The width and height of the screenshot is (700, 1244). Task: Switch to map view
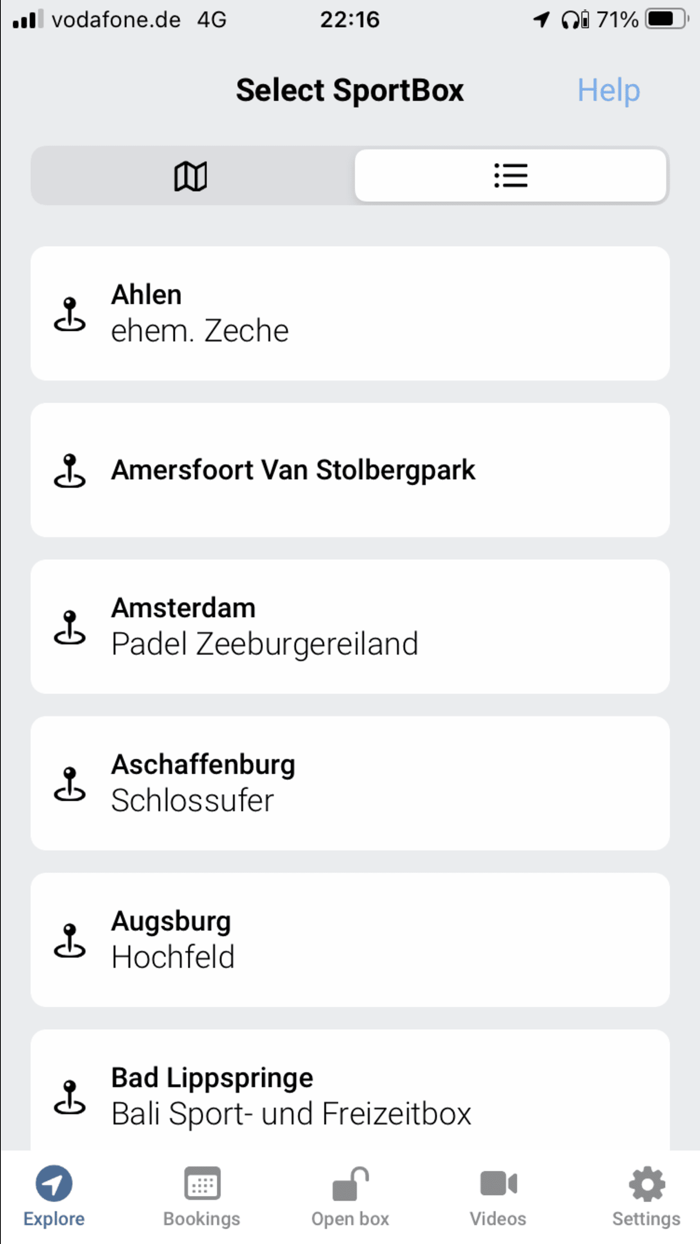(x=190, y=175)
